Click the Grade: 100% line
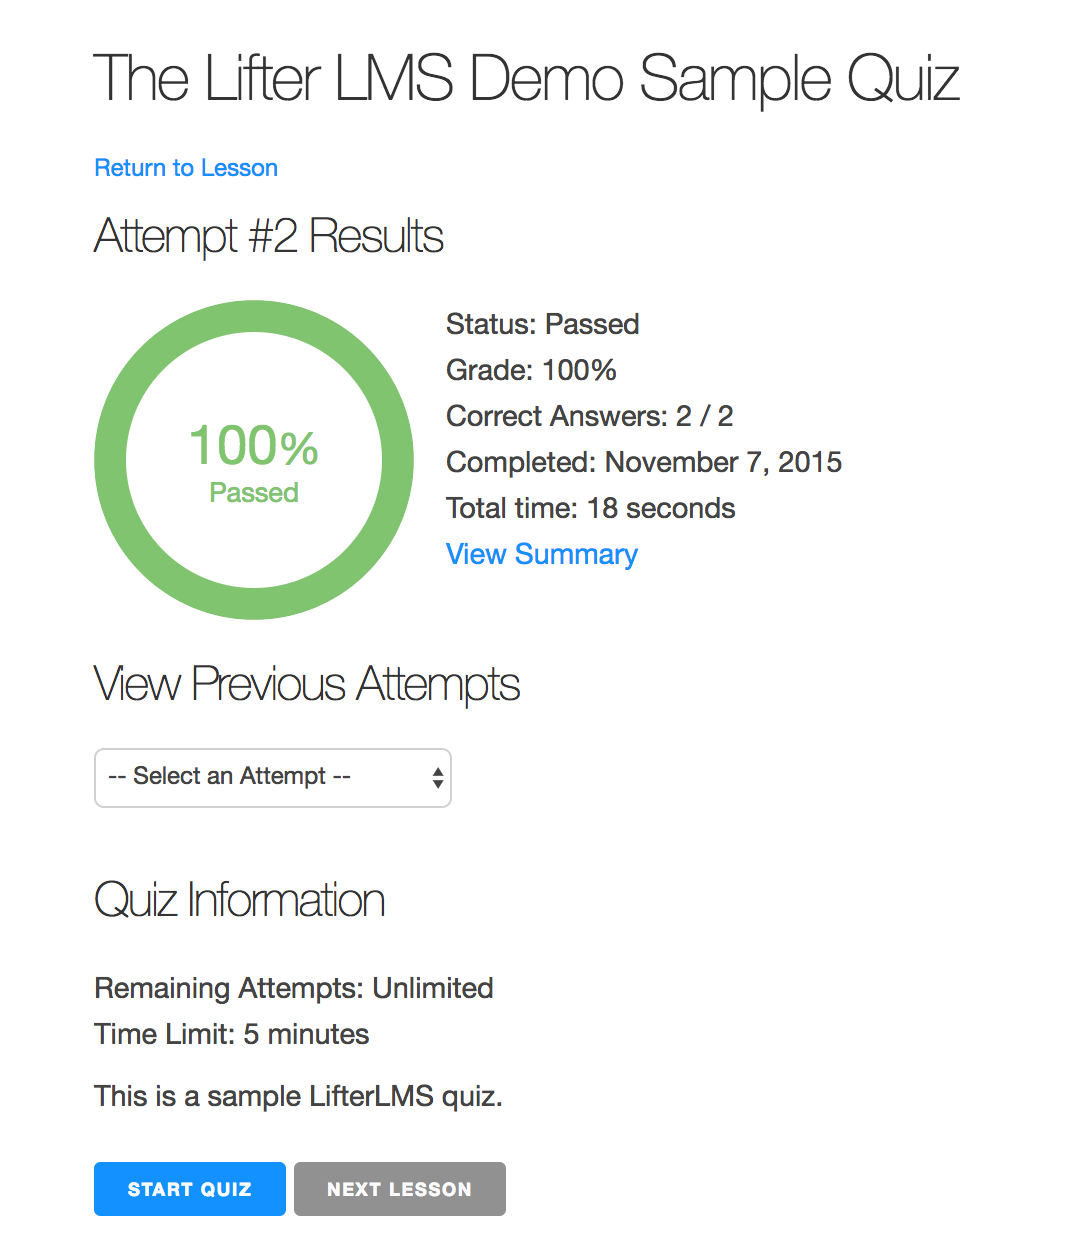This screenshot has height=1240, width=1066. [531, 370]
